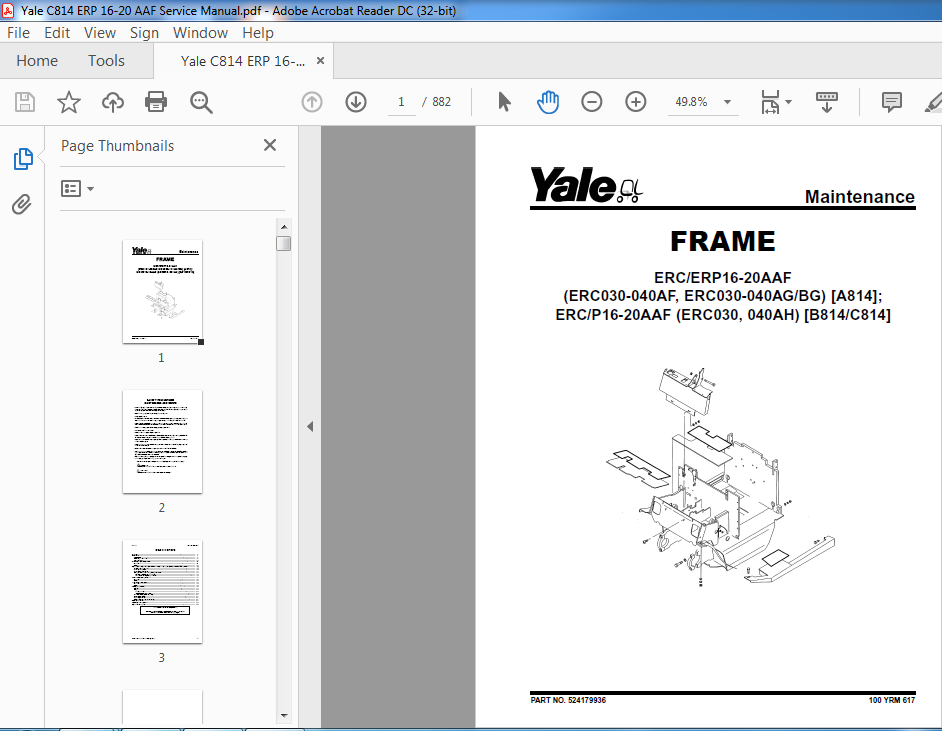Screen dimensions: 942x731
Task: Add a comment with speech bubble icon
Action: pos(892,102)
